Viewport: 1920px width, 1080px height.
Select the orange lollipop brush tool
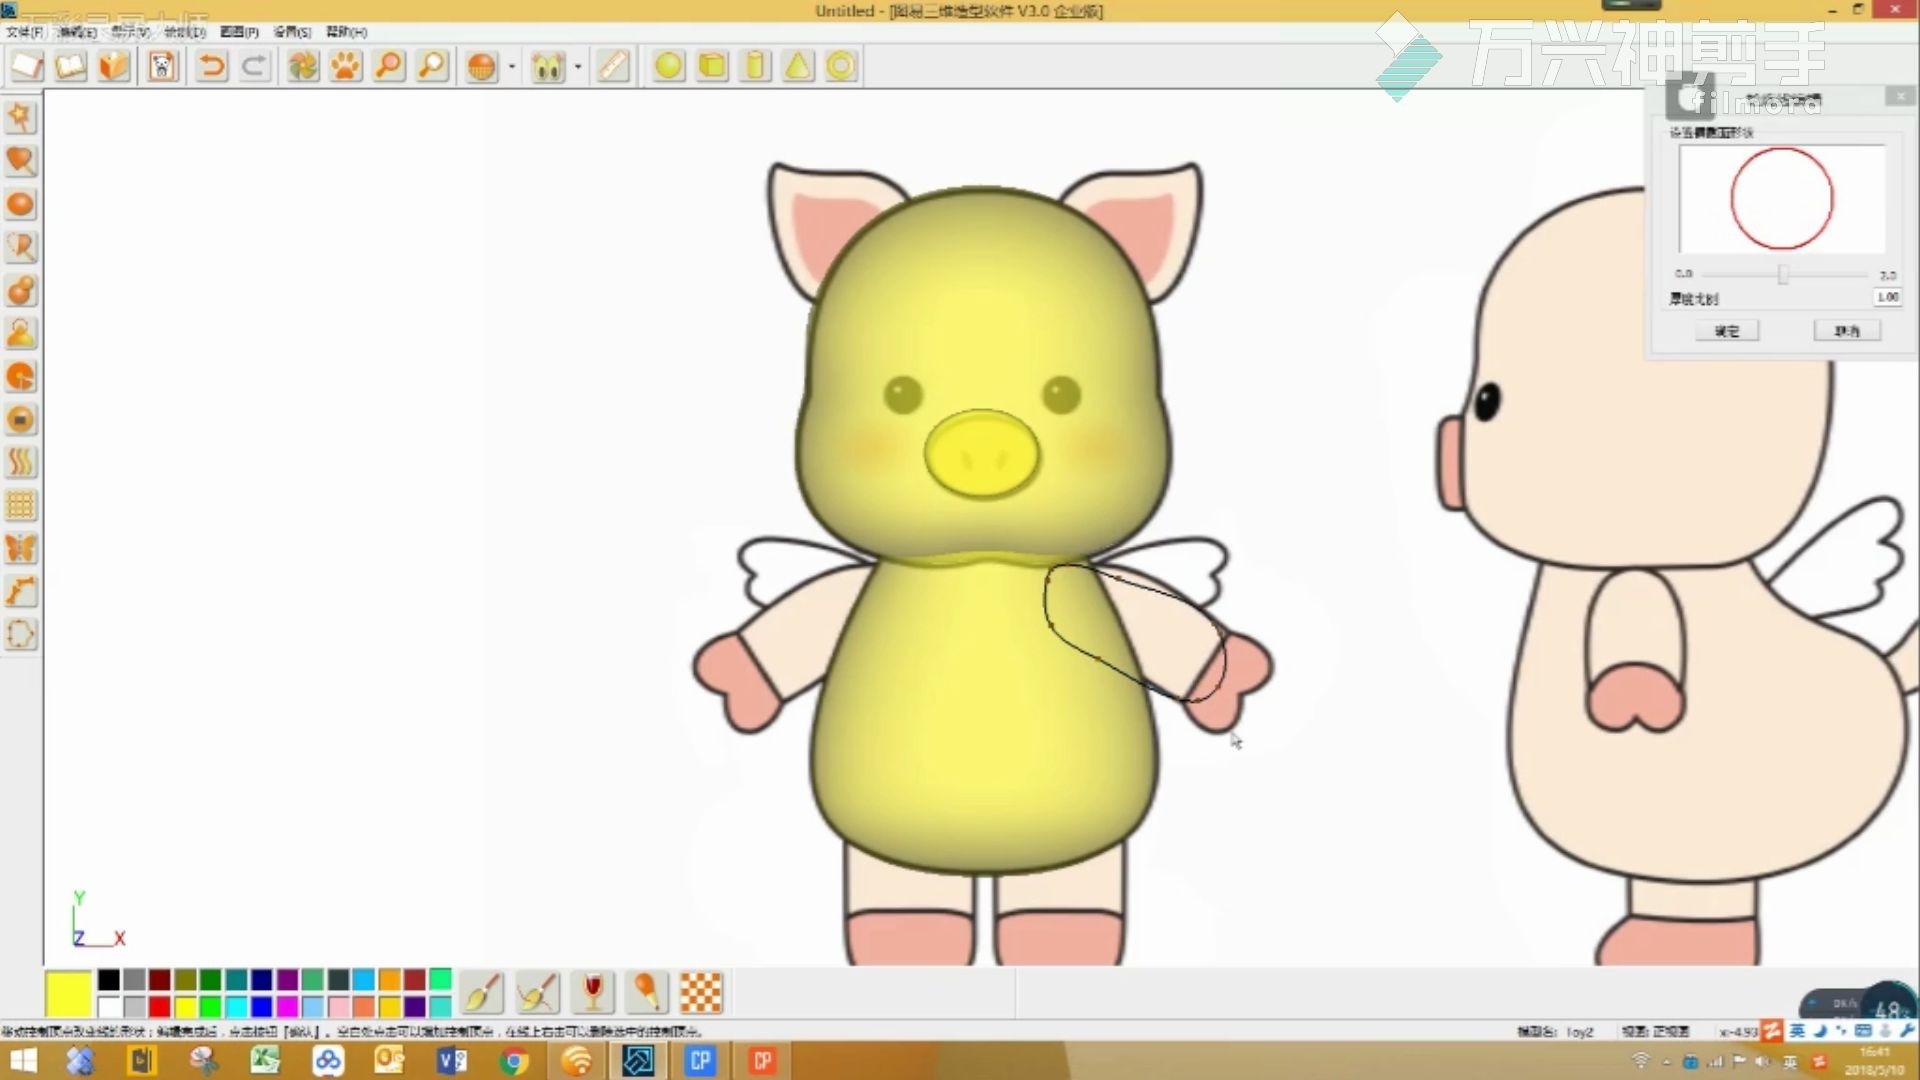646,993
